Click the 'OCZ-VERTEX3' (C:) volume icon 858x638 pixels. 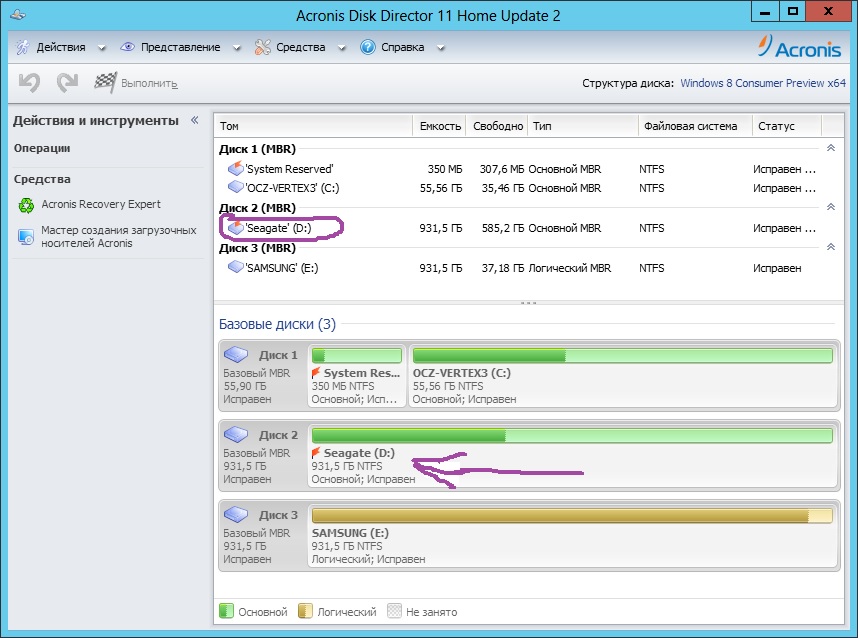[236, 187]
